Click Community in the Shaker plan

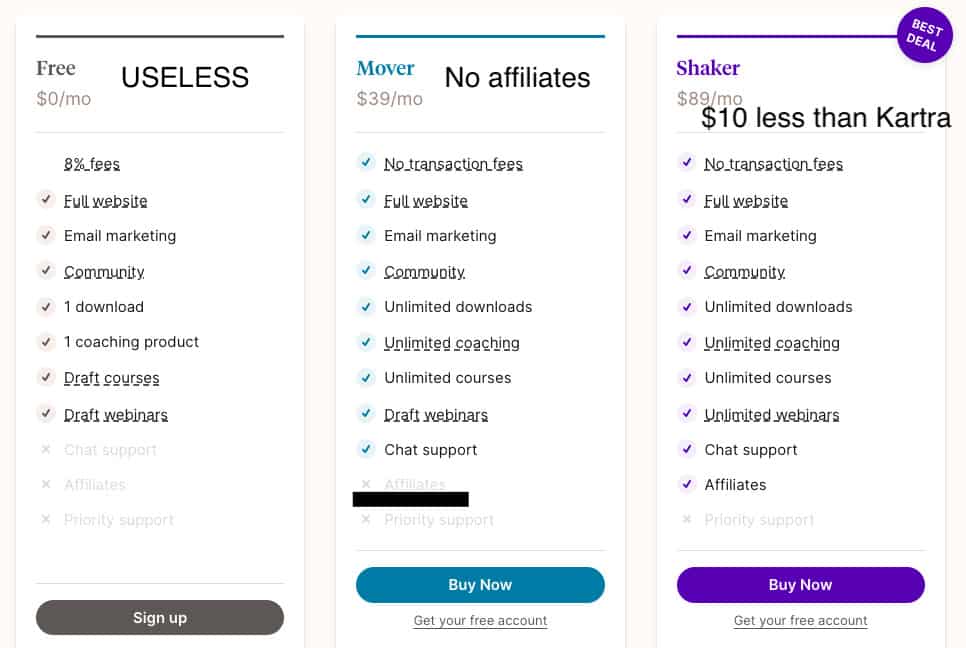coord(744,272)
